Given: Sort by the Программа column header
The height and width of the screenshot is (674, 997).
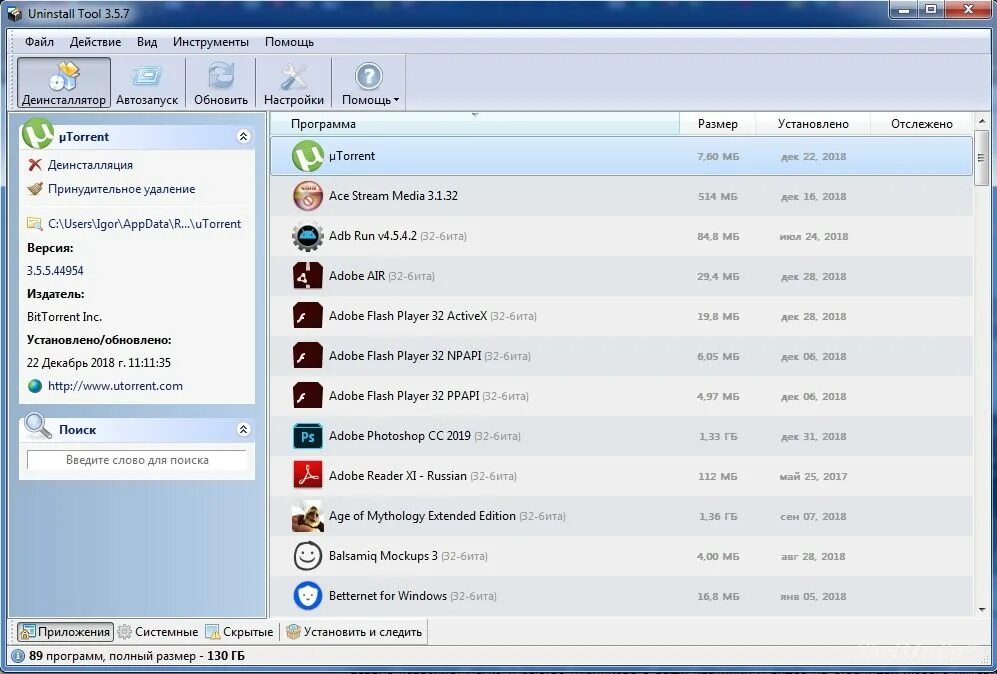Looking at the screenshot, I should point(474,124).
